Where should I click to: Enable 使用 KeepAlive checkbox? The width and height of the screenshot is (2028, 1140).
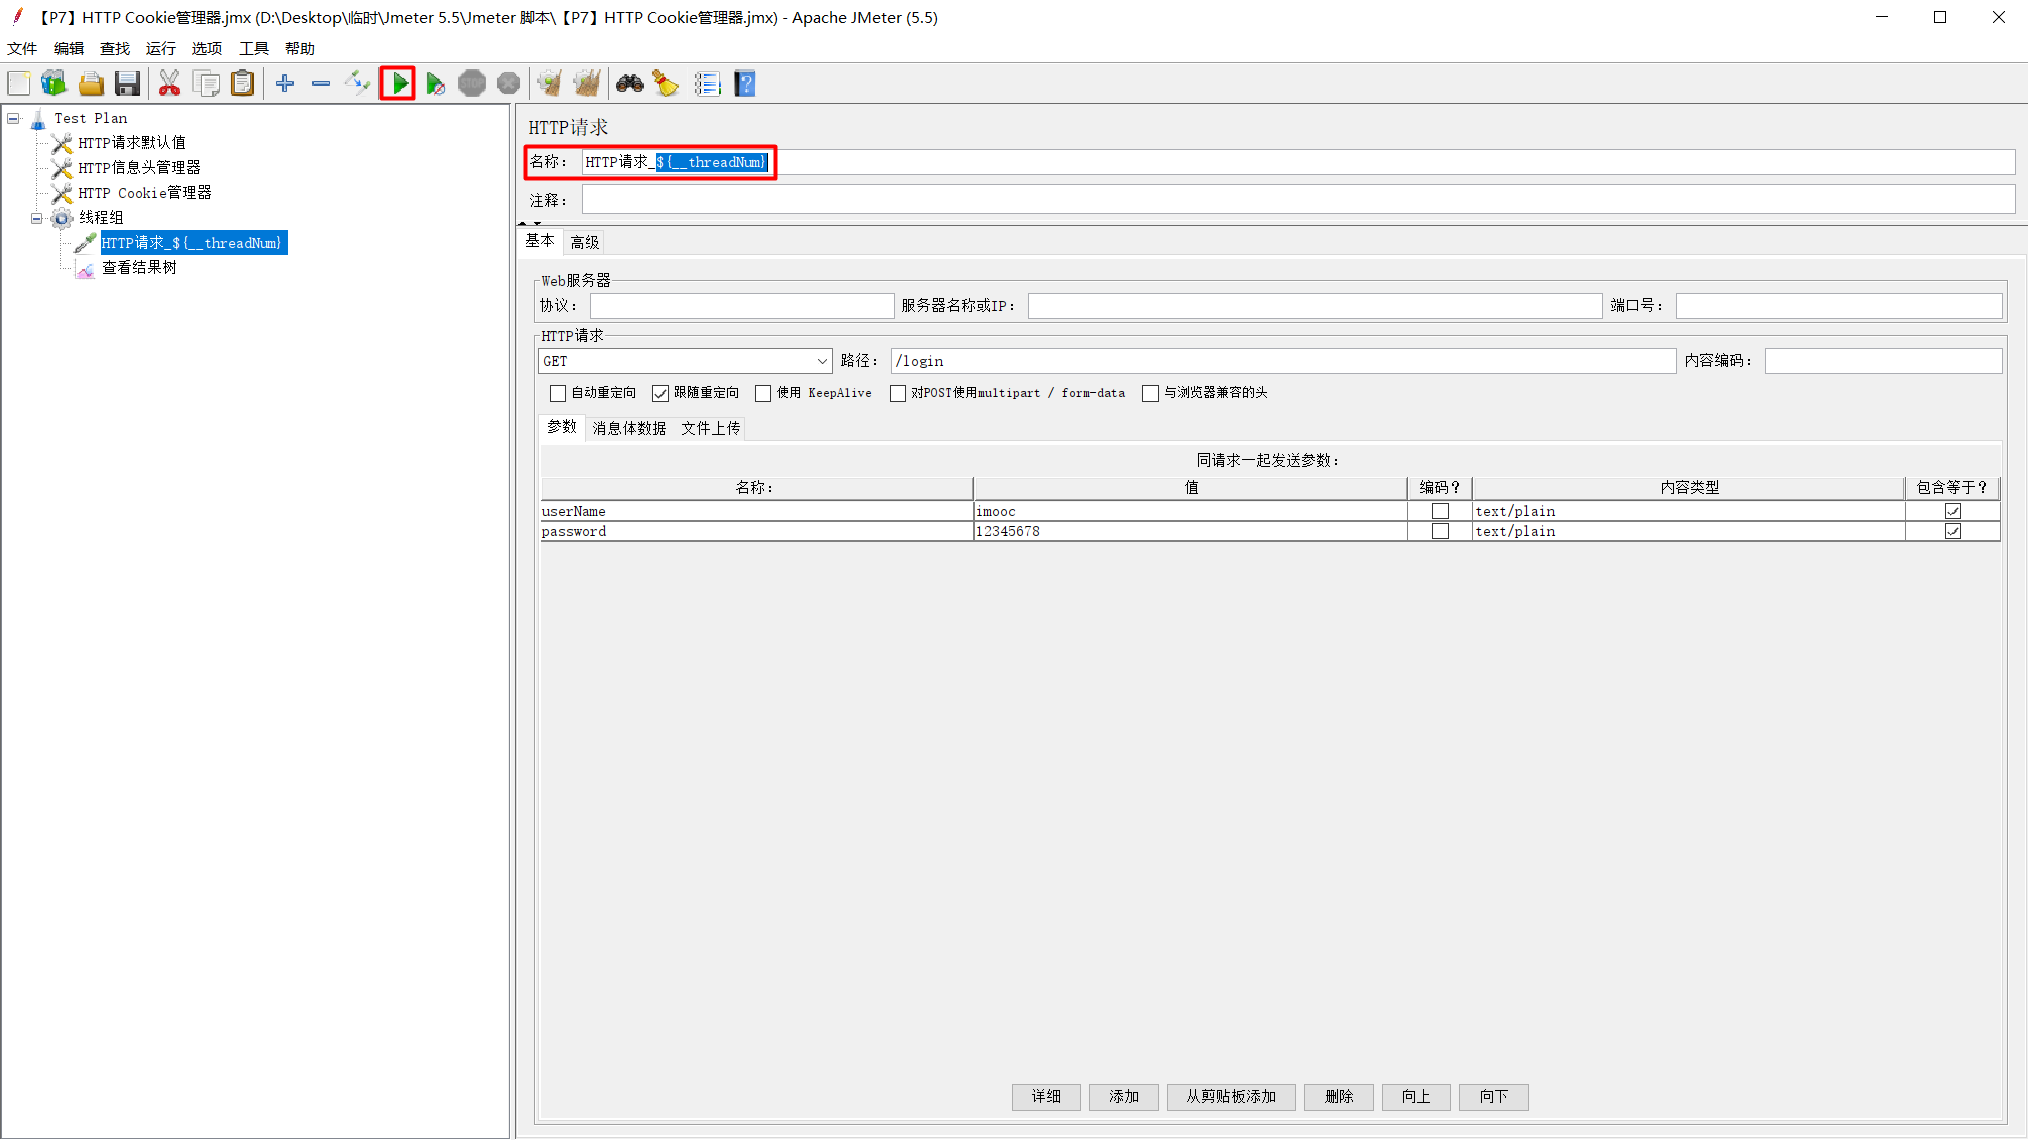coord(763,393)
